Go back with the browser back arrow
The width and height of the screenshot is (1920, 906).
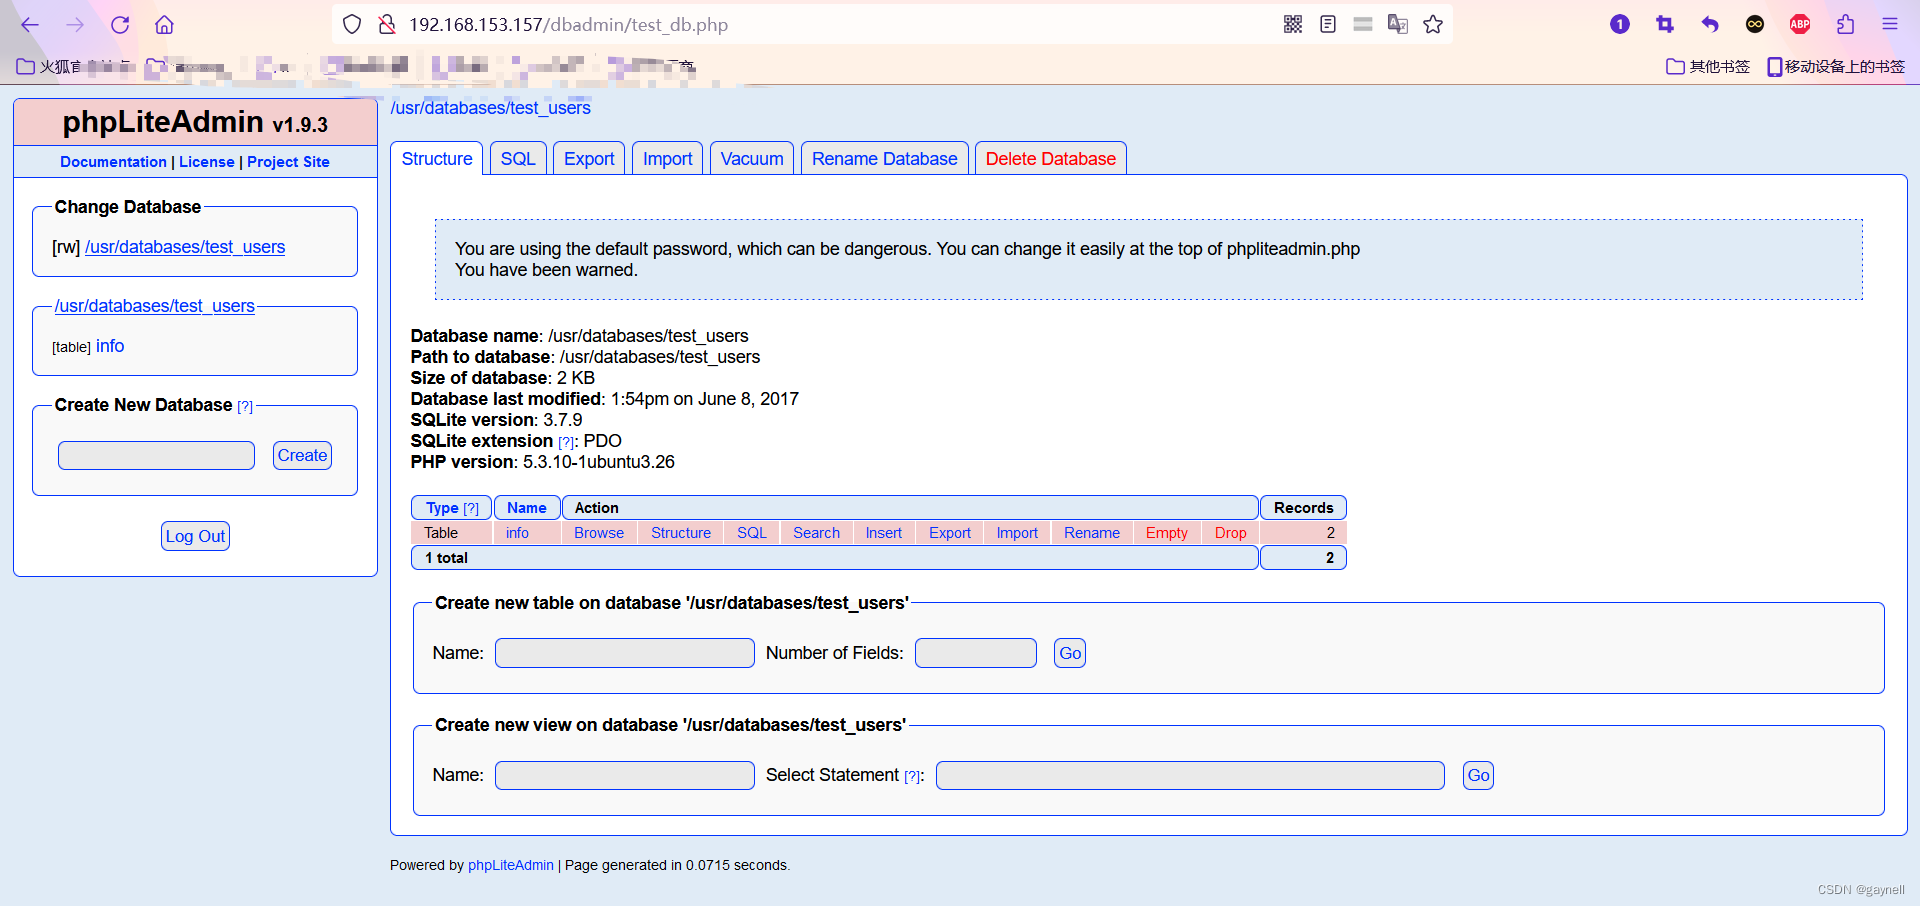point(30,25)
